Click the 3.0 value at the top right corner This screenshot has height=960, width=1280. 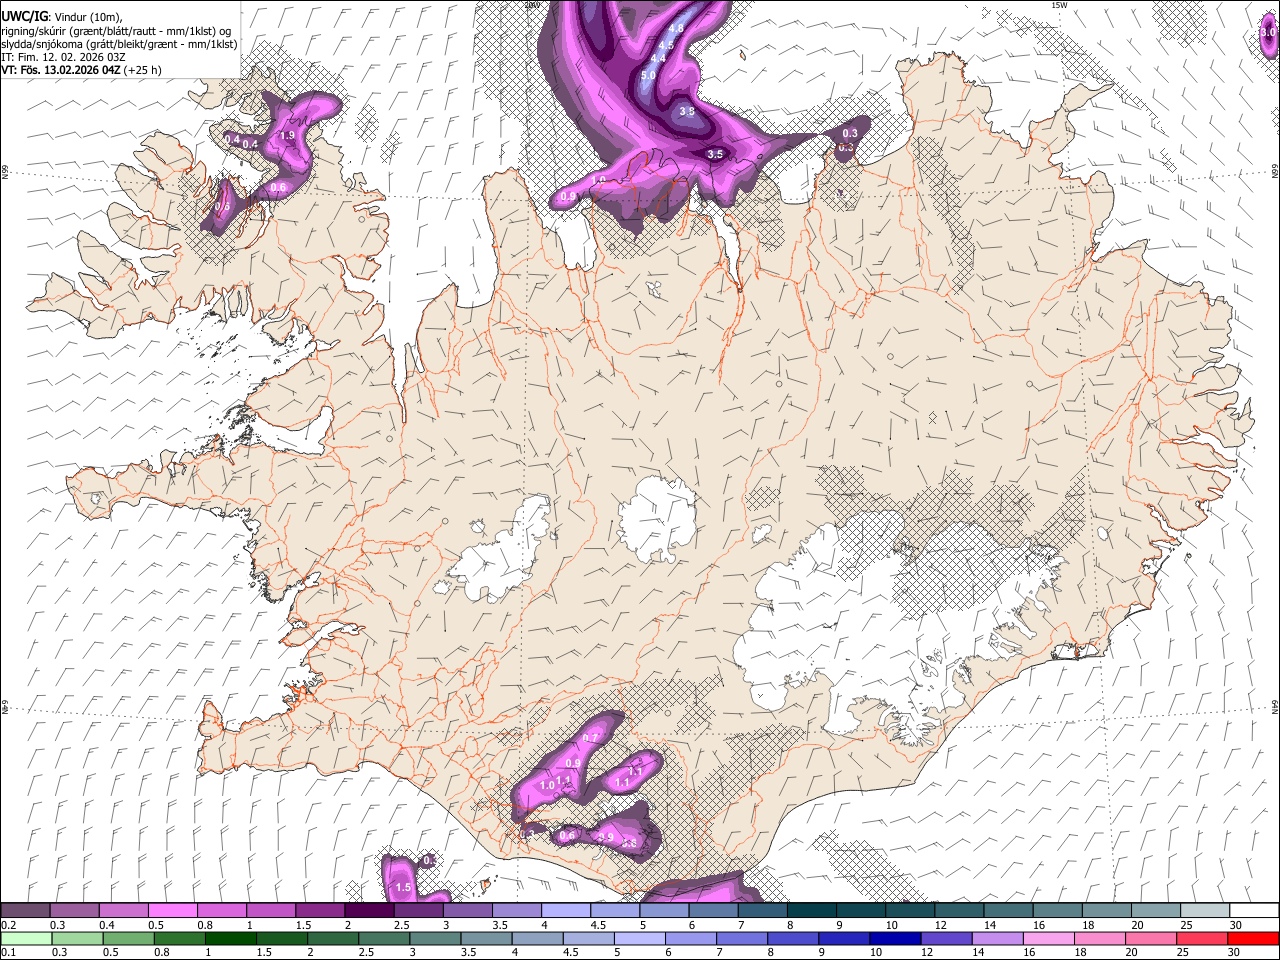1267,33
